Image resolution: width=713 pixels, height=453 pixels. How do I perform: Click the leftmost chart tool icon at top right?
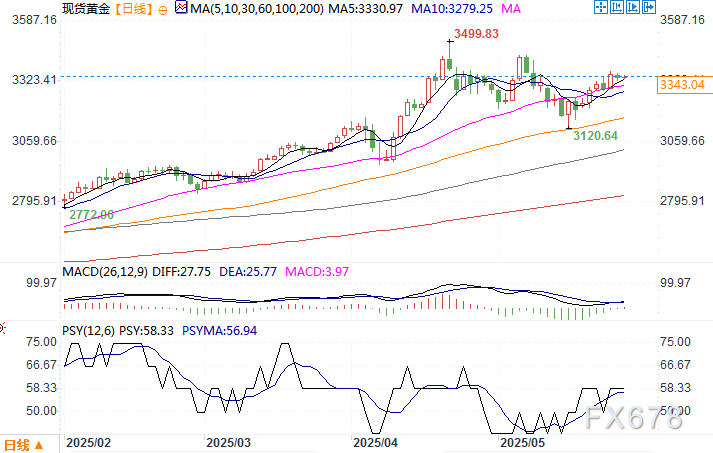[602, 8]
